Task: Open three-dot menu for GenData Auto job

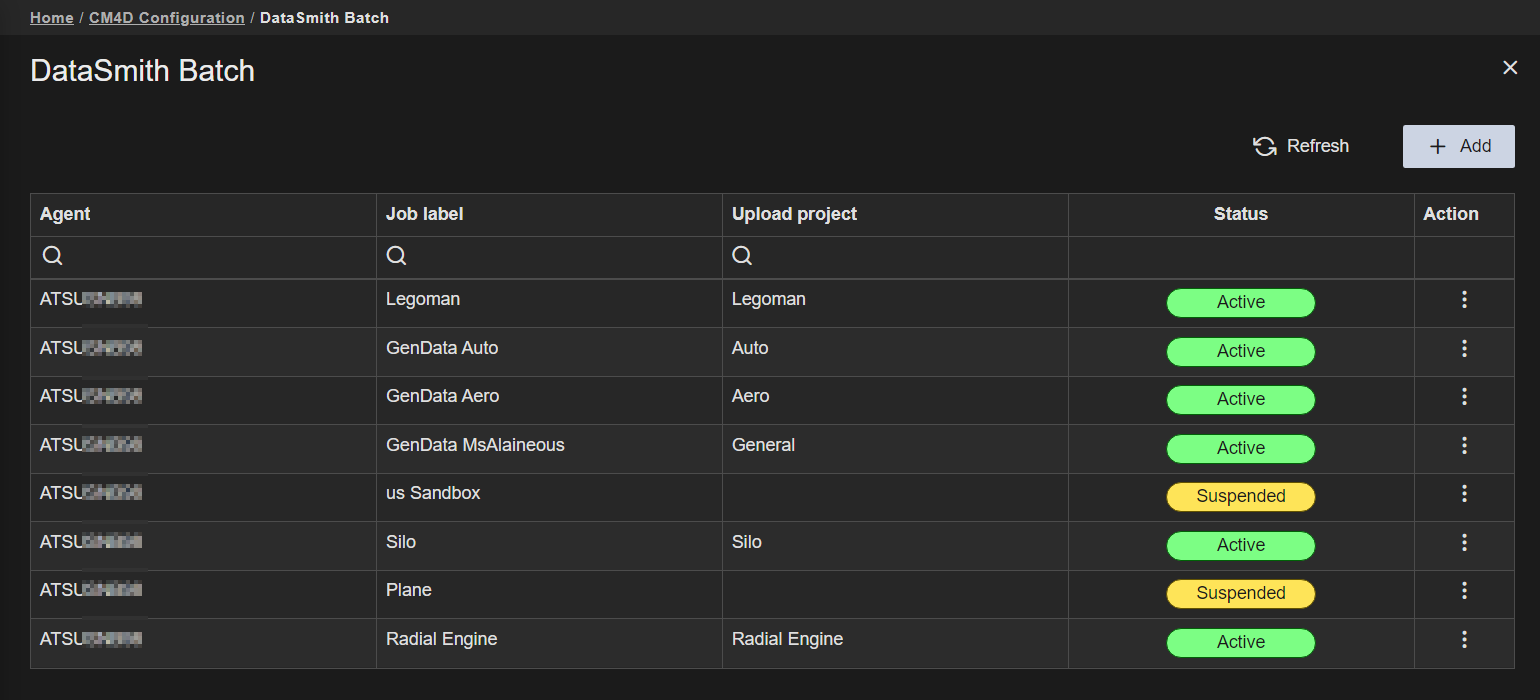Action: [1464, 349]
